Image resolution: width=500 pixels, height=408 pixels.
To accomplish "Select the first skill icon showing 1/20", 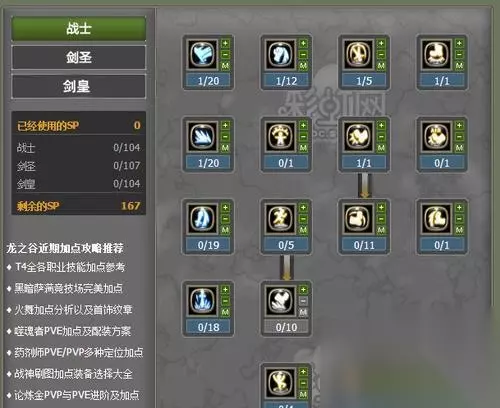I will [x=202, y=54].
